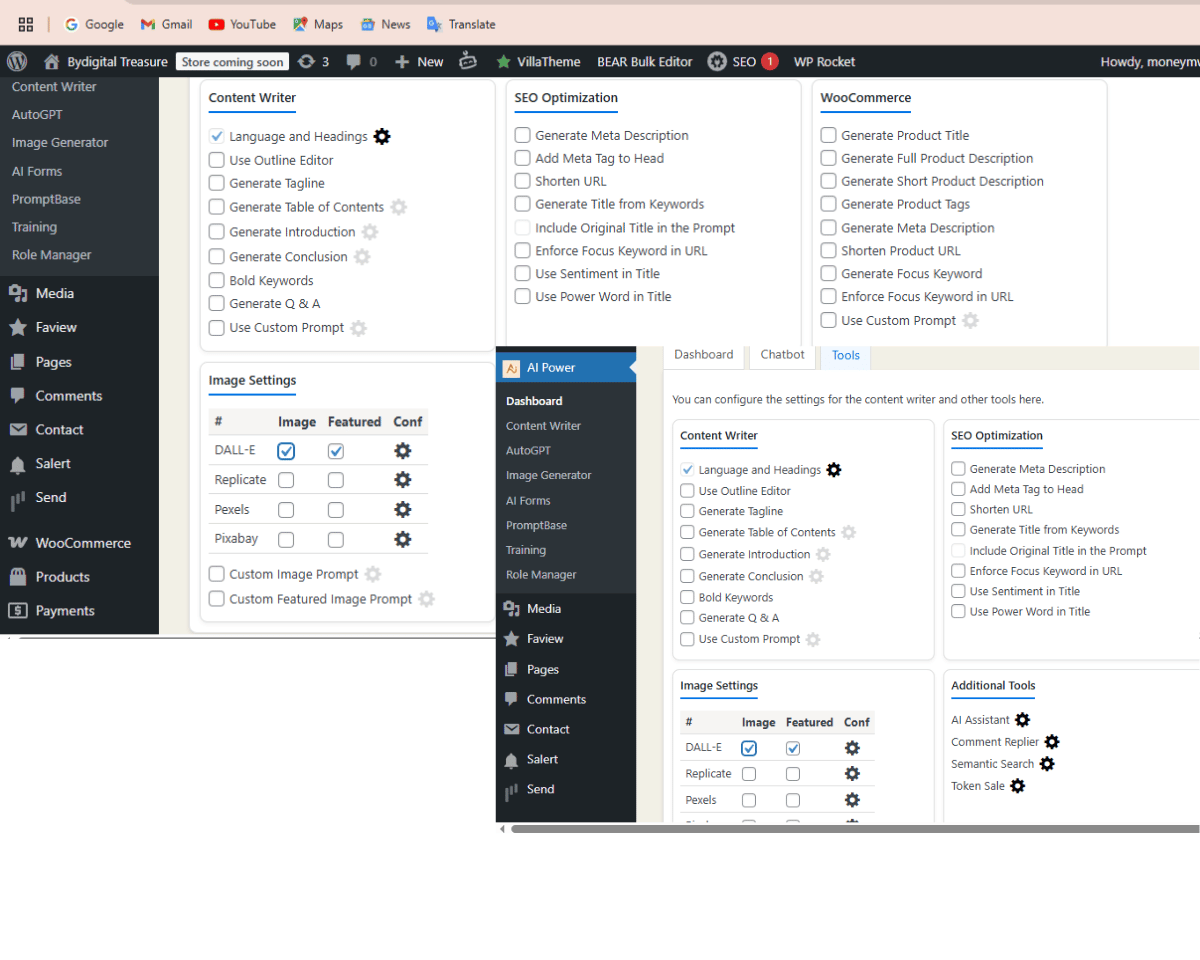Click the Store coming soon badge
The image size is (1200, 960).
(x=233, y=62)
